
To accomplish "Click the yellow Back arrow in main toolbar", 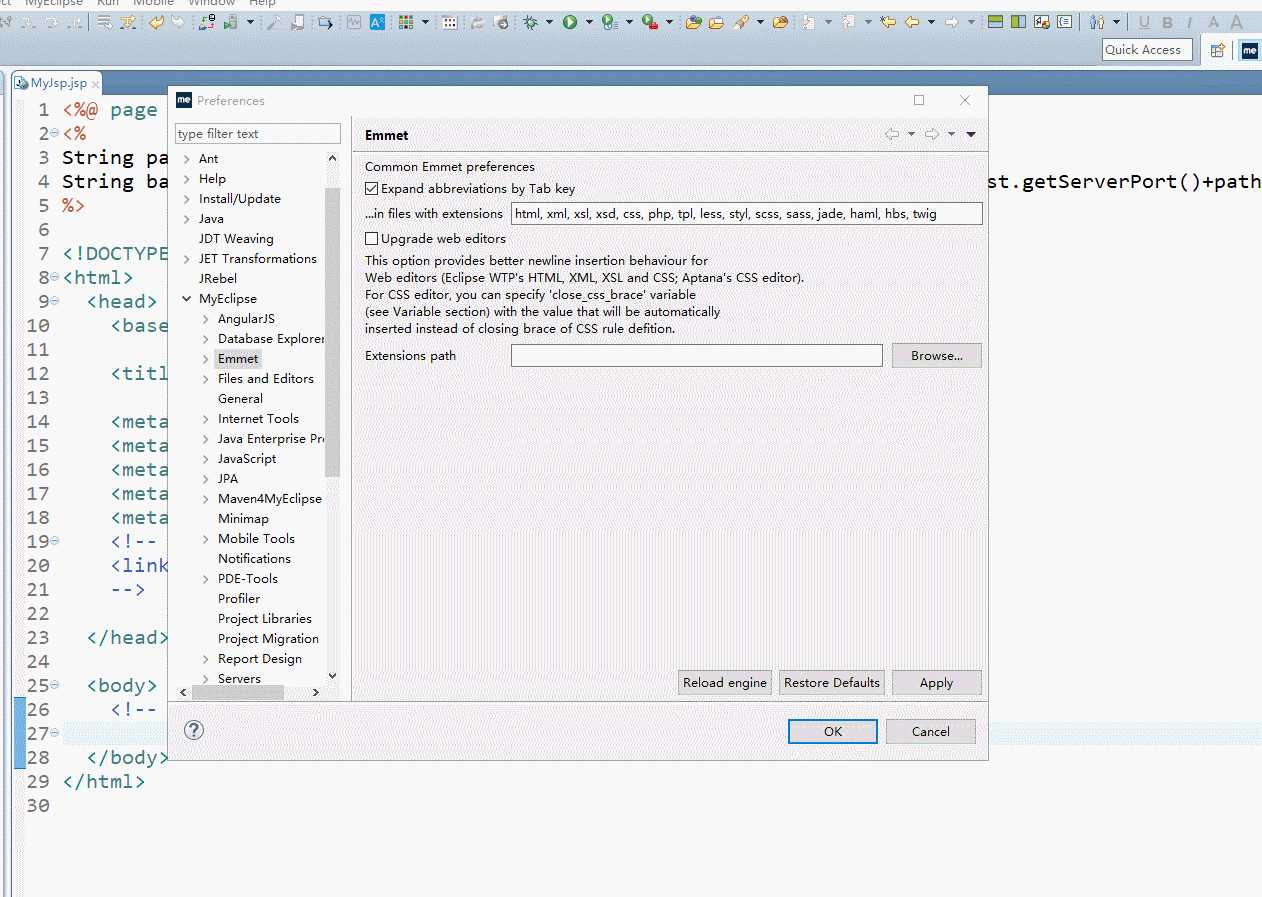I will [x=912, y=22].
